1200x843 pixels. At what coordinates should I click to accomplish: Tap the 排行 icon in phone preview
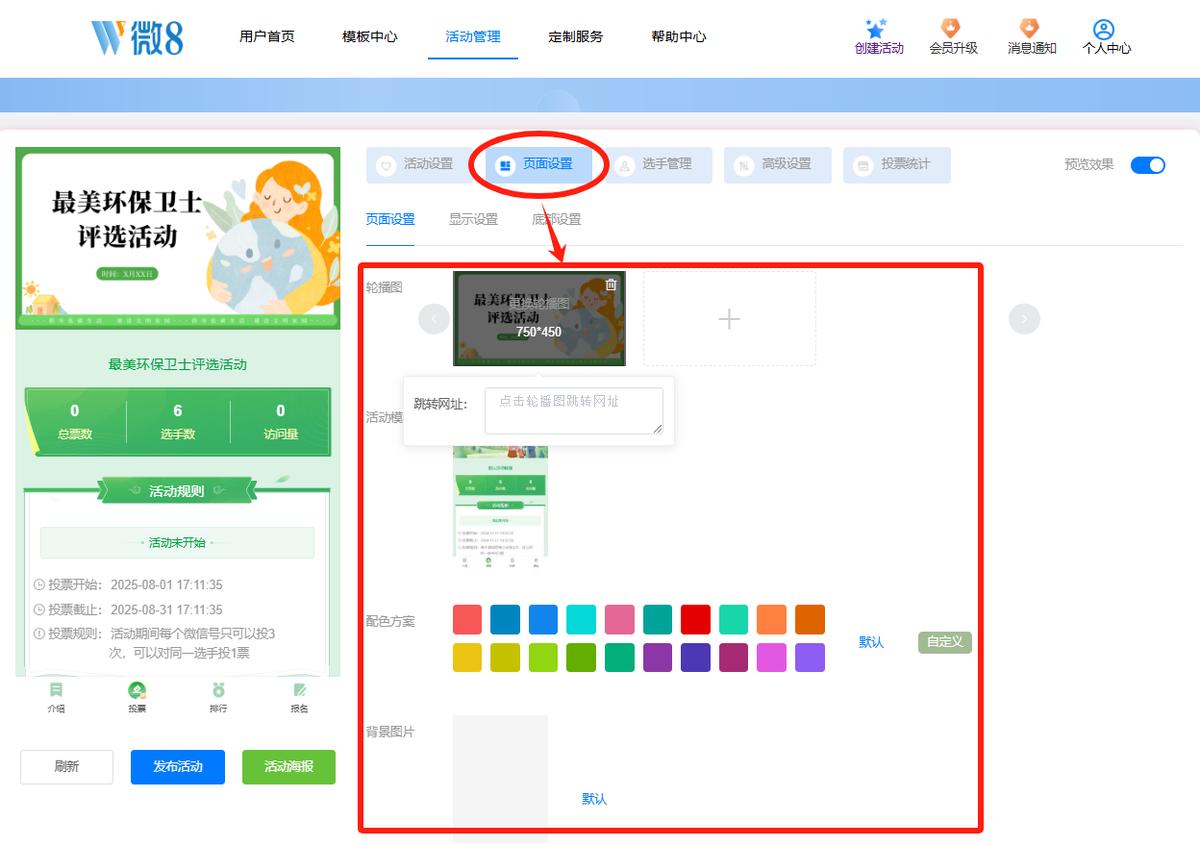click(x=218, y=697)
